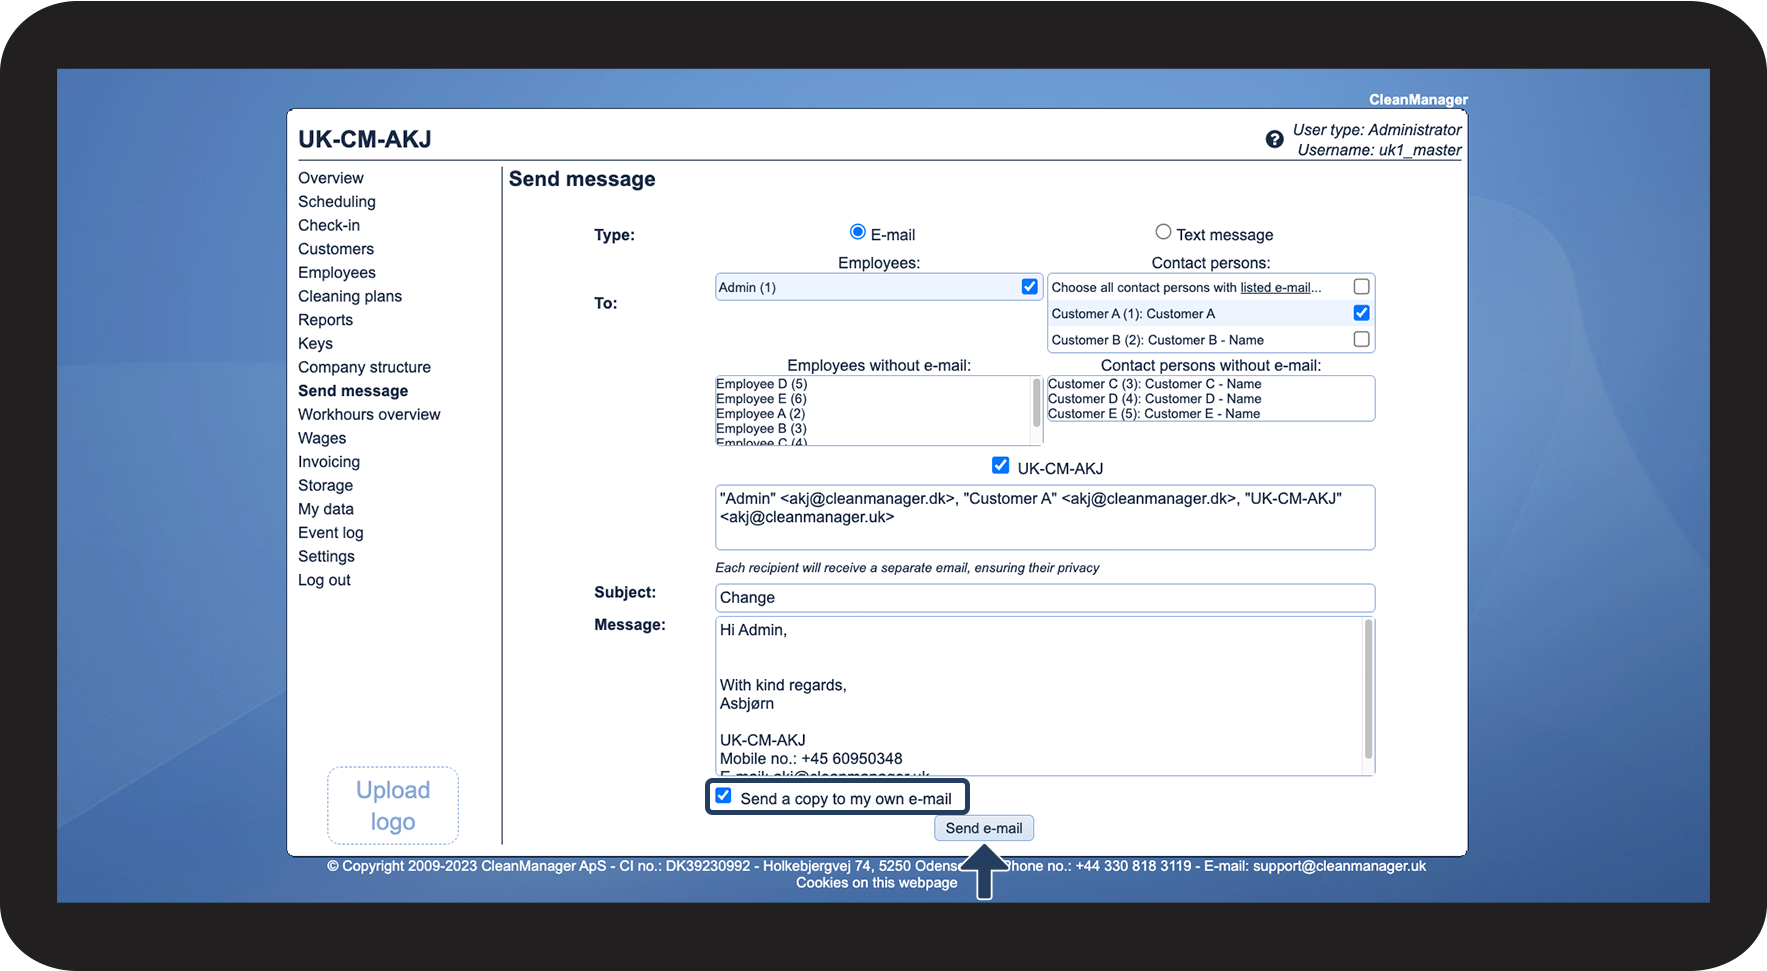This screenshot has height=971, width=1767.
Task: Go to Invoicing
Action: point(329,462)
